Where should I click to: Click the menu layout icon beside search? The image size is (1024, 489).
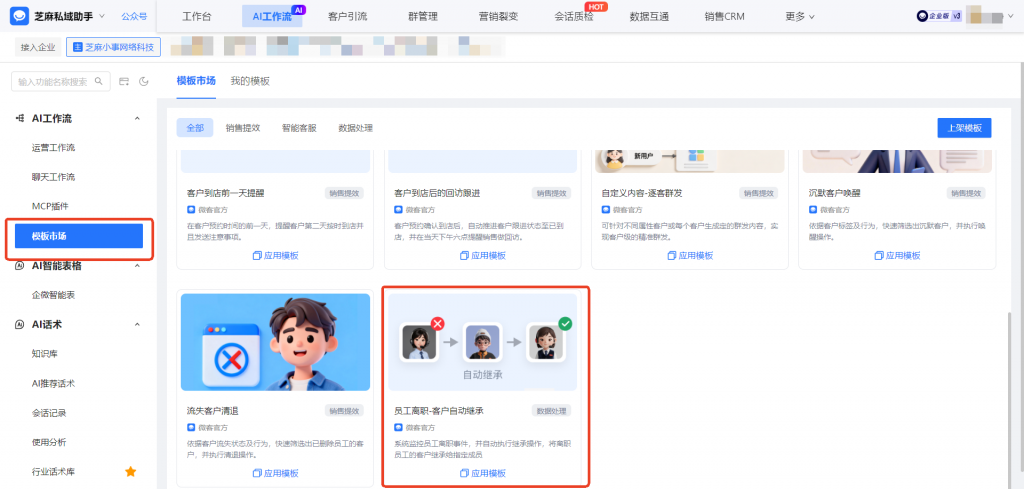124,82
